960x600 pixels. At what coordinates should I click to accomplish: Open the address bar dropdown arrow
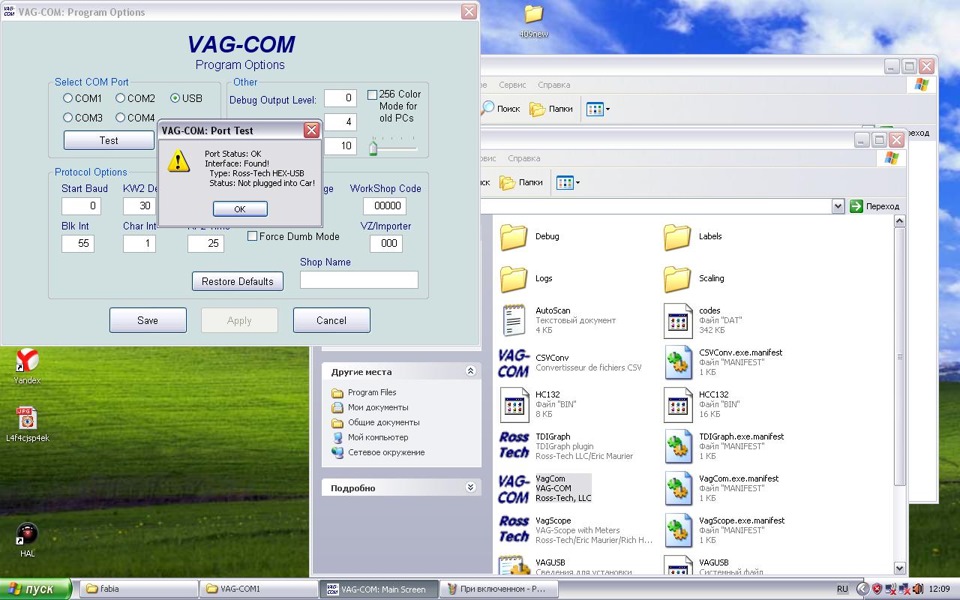[838, 206]
